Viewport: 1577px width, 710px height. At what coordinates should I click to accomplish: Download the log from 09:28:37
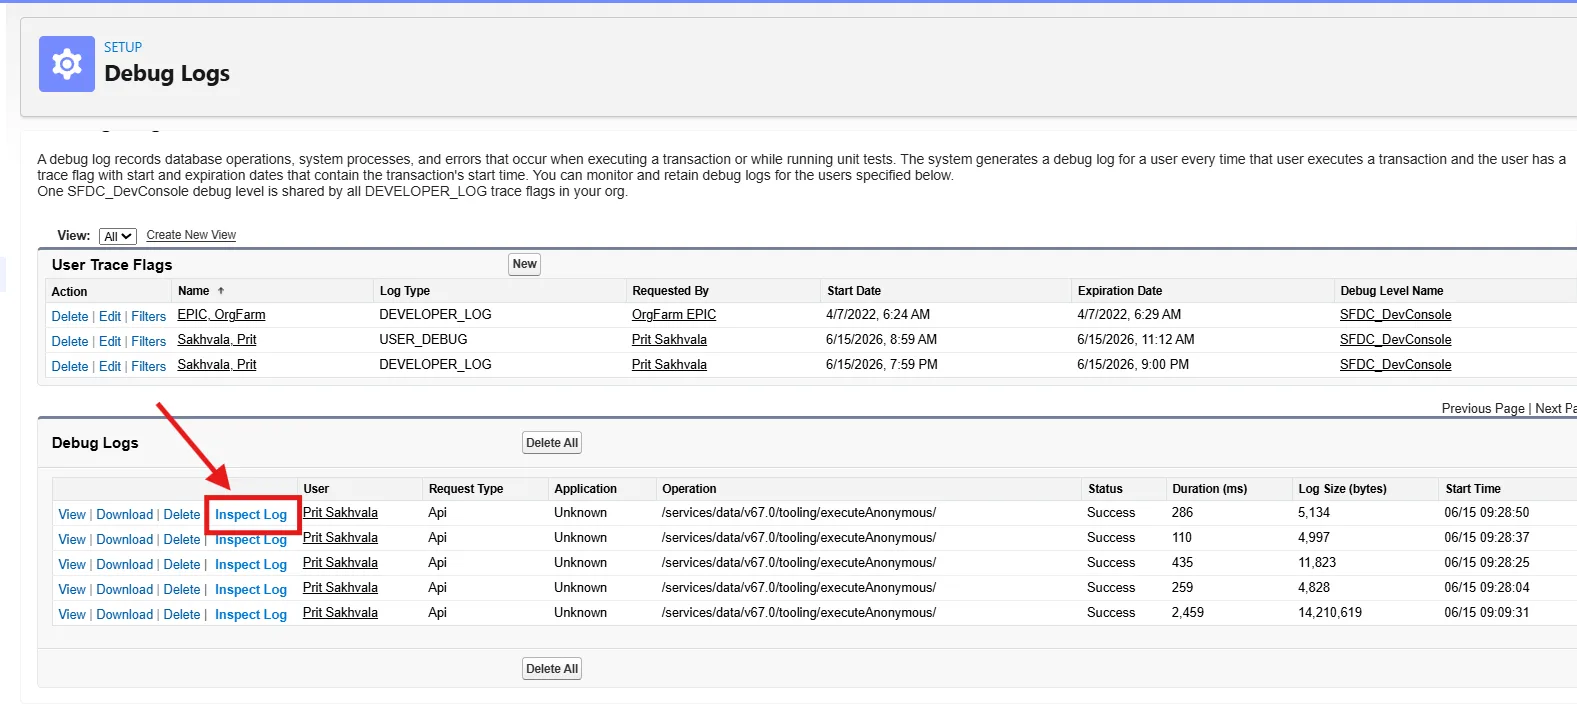(x=125, y=539)
